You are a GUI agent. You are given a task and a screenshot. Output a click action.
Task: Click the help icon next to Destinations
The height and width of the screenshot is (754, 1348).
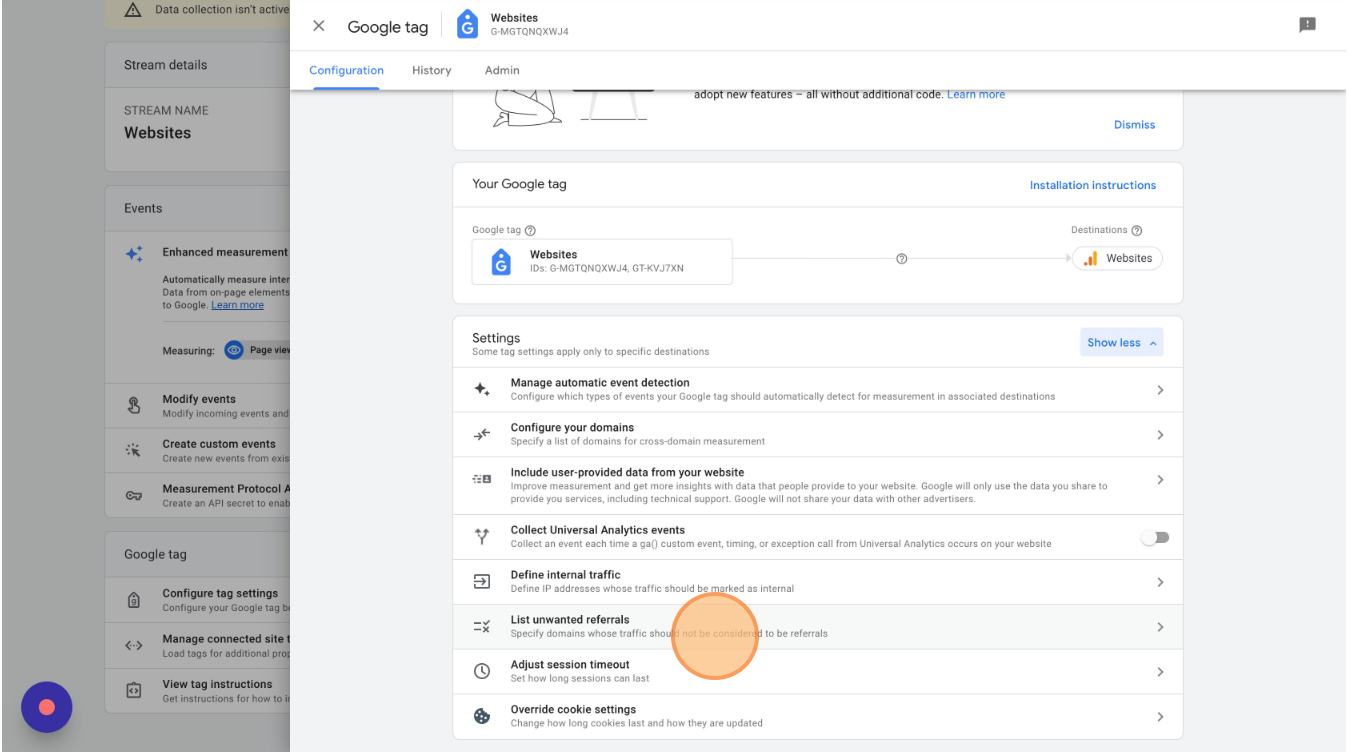[x=1136, y=231]
